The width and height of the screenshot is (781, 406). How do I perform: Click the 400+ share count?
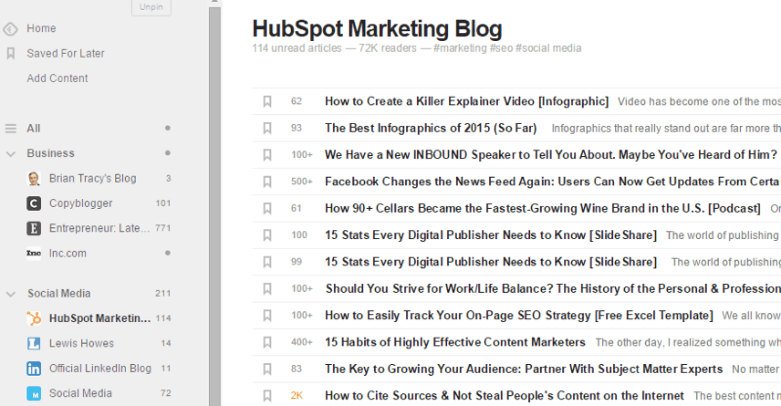click(x=302, y=342)
